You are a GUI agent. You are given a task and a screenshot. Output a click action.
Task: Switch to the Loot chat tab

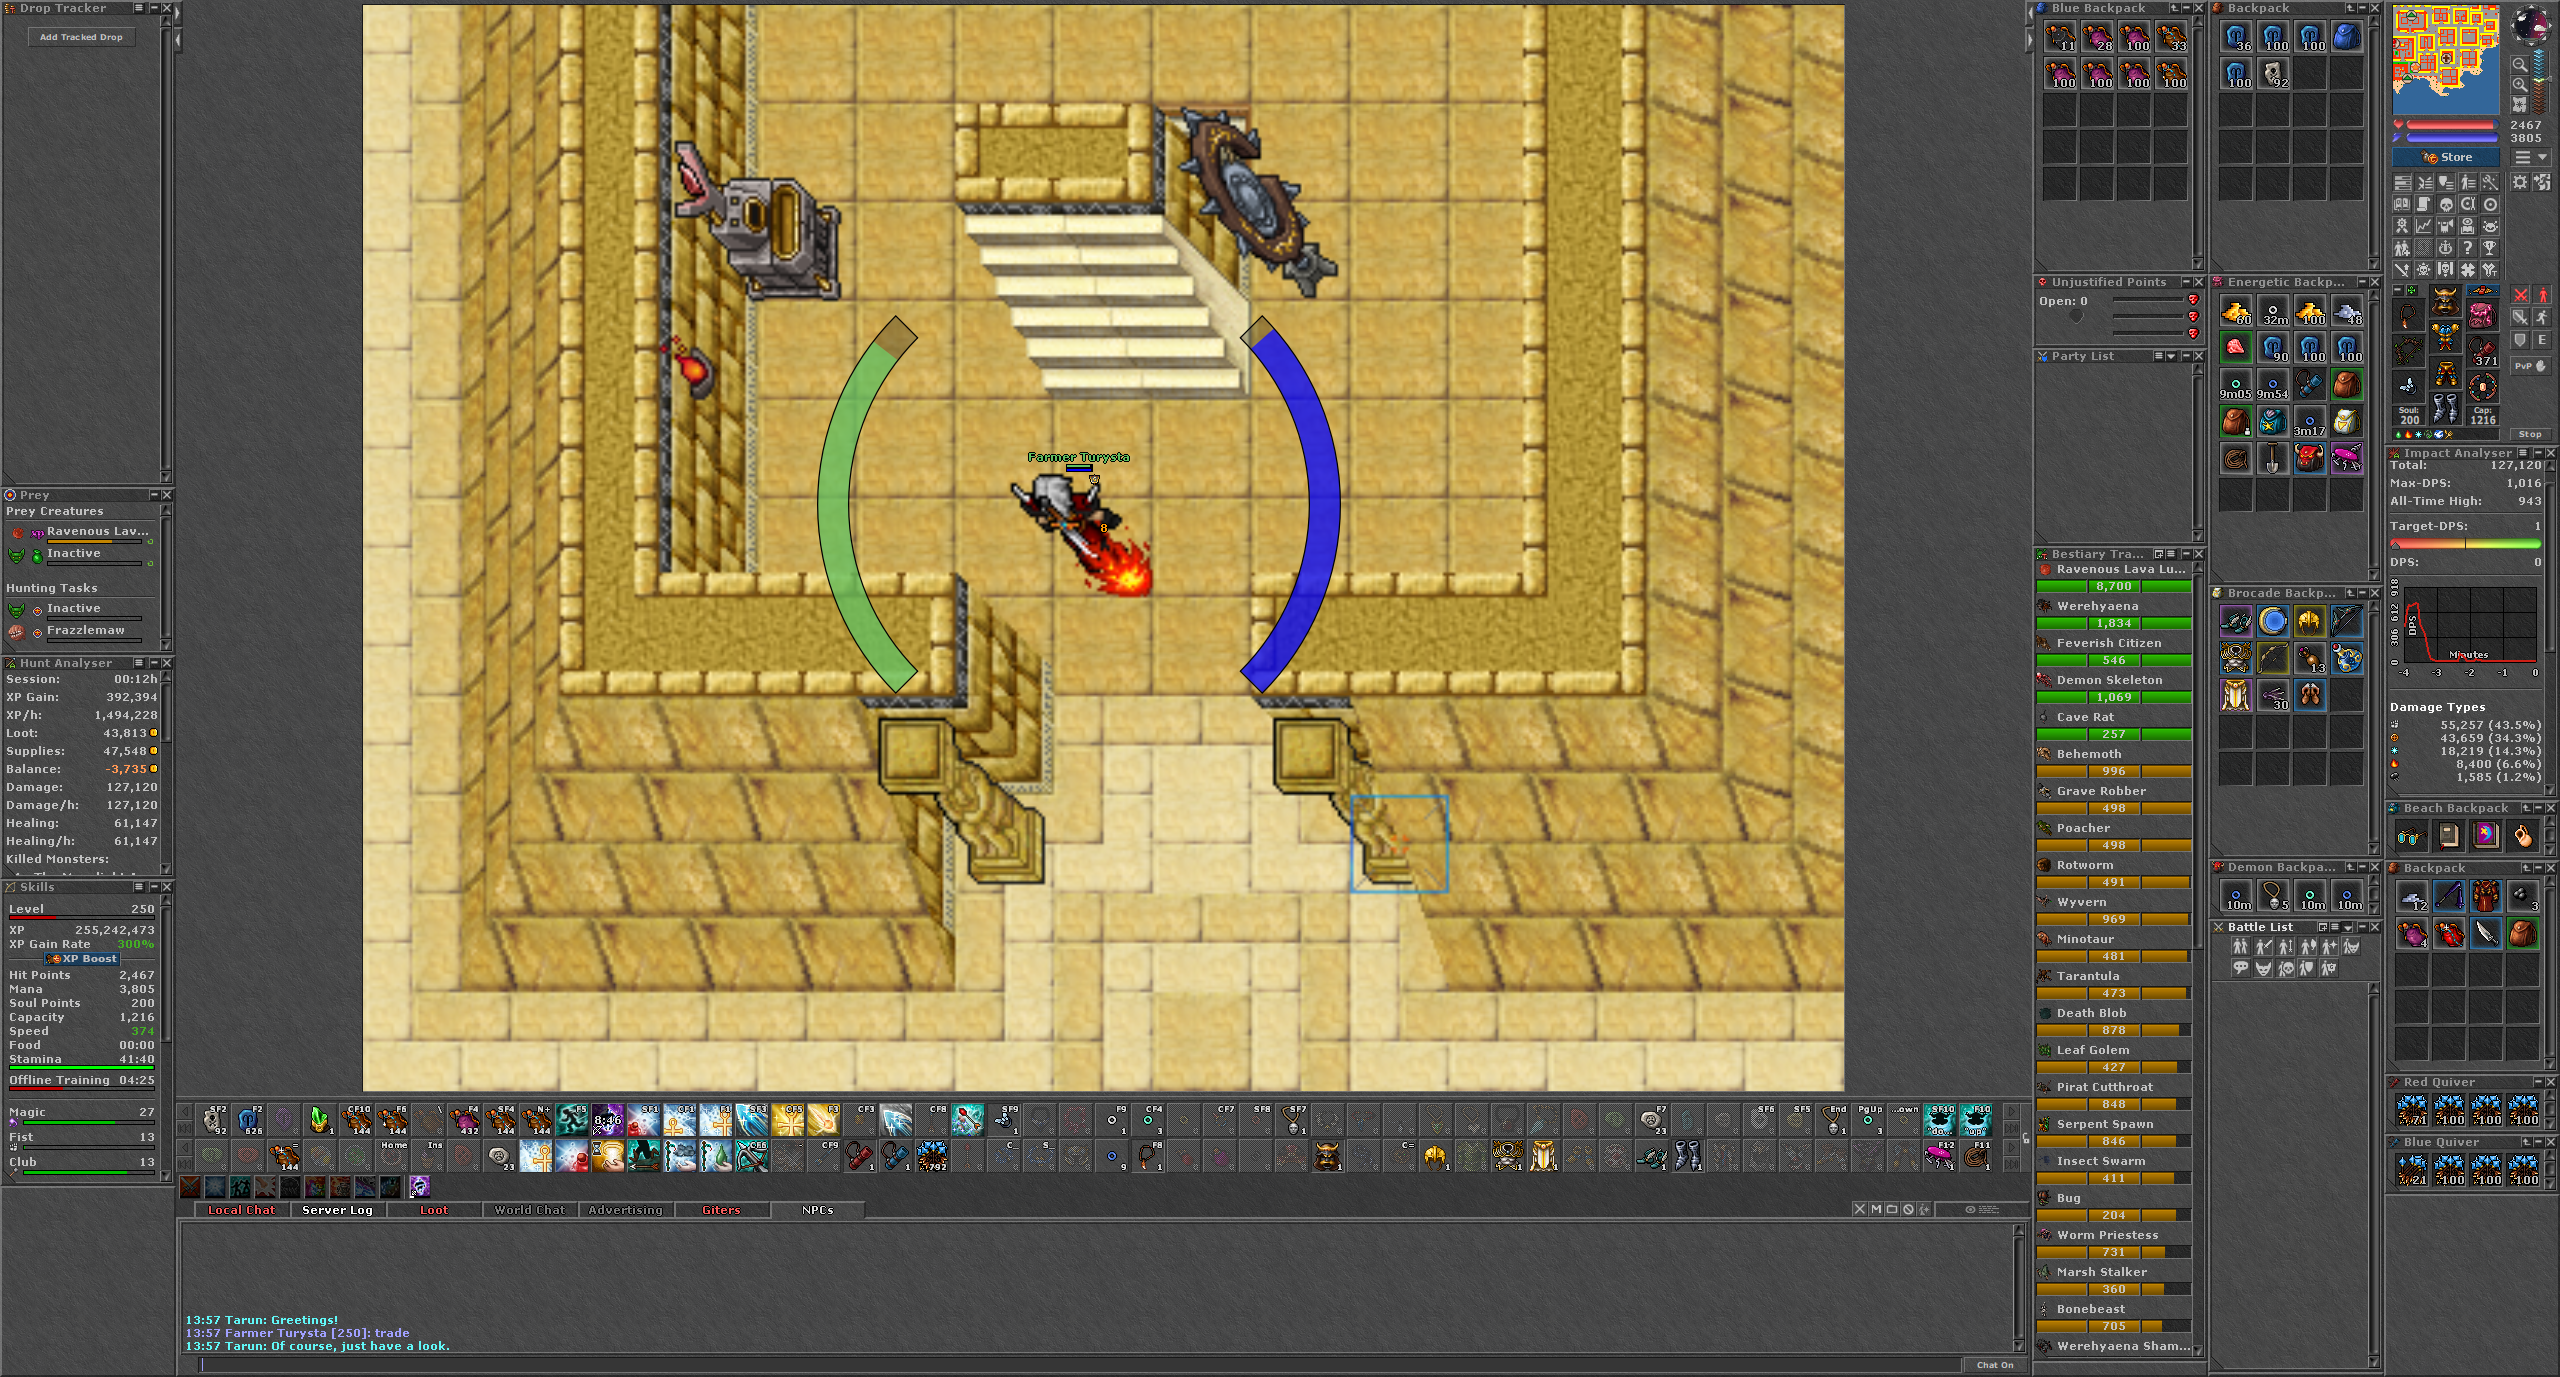[x=434, y=1210]
